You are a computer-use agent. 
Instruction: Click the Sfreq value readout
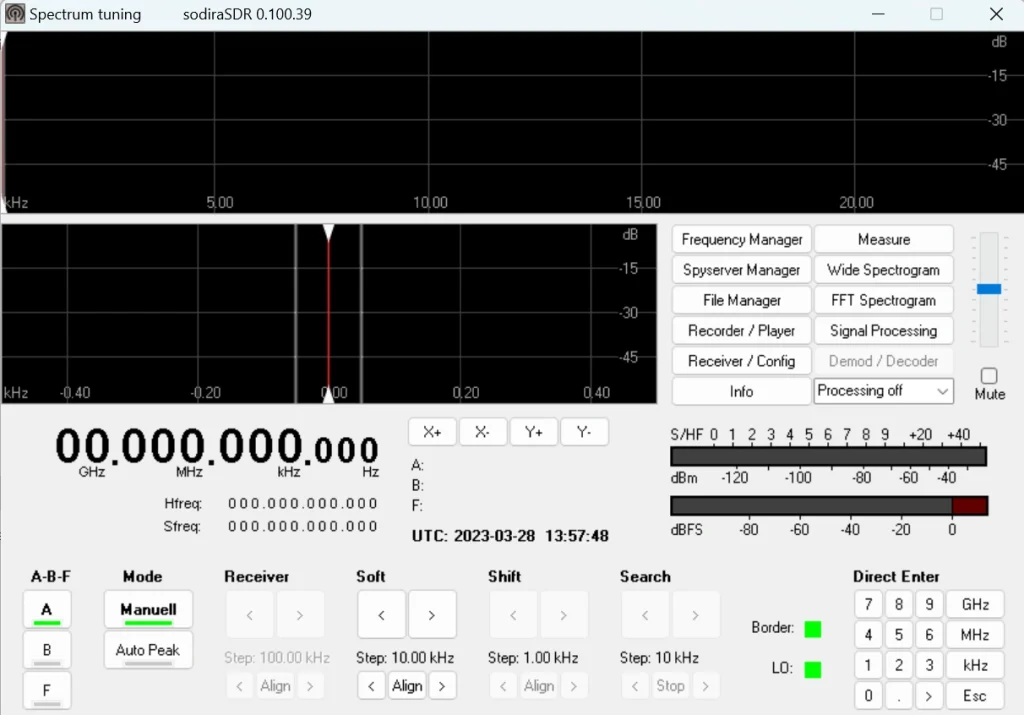tap(302, 526)
